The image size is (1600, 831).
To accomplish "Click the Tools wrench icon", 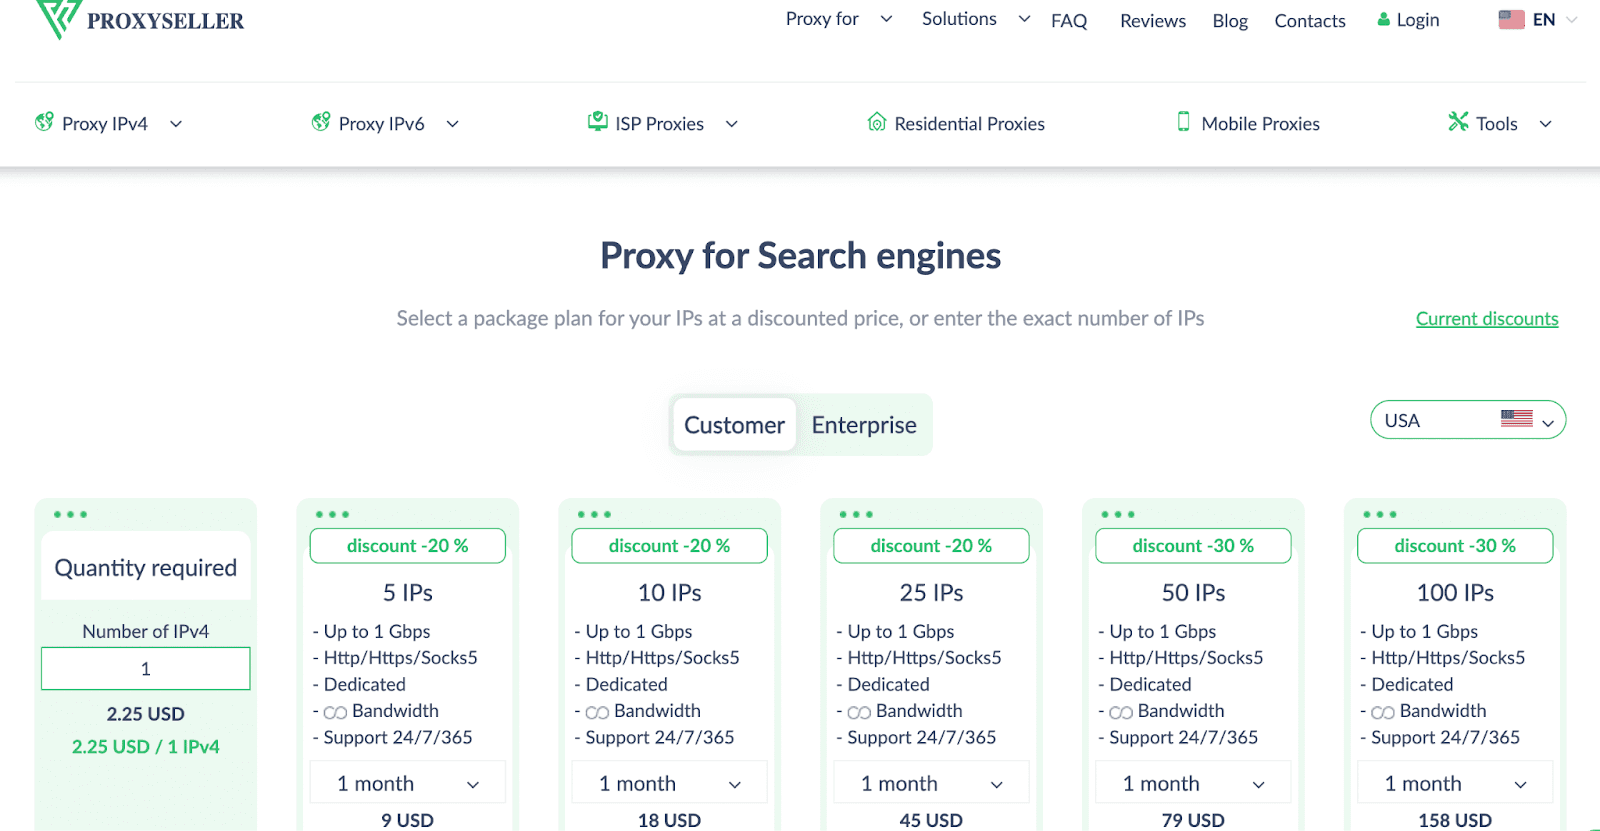I will [1458, 122].
